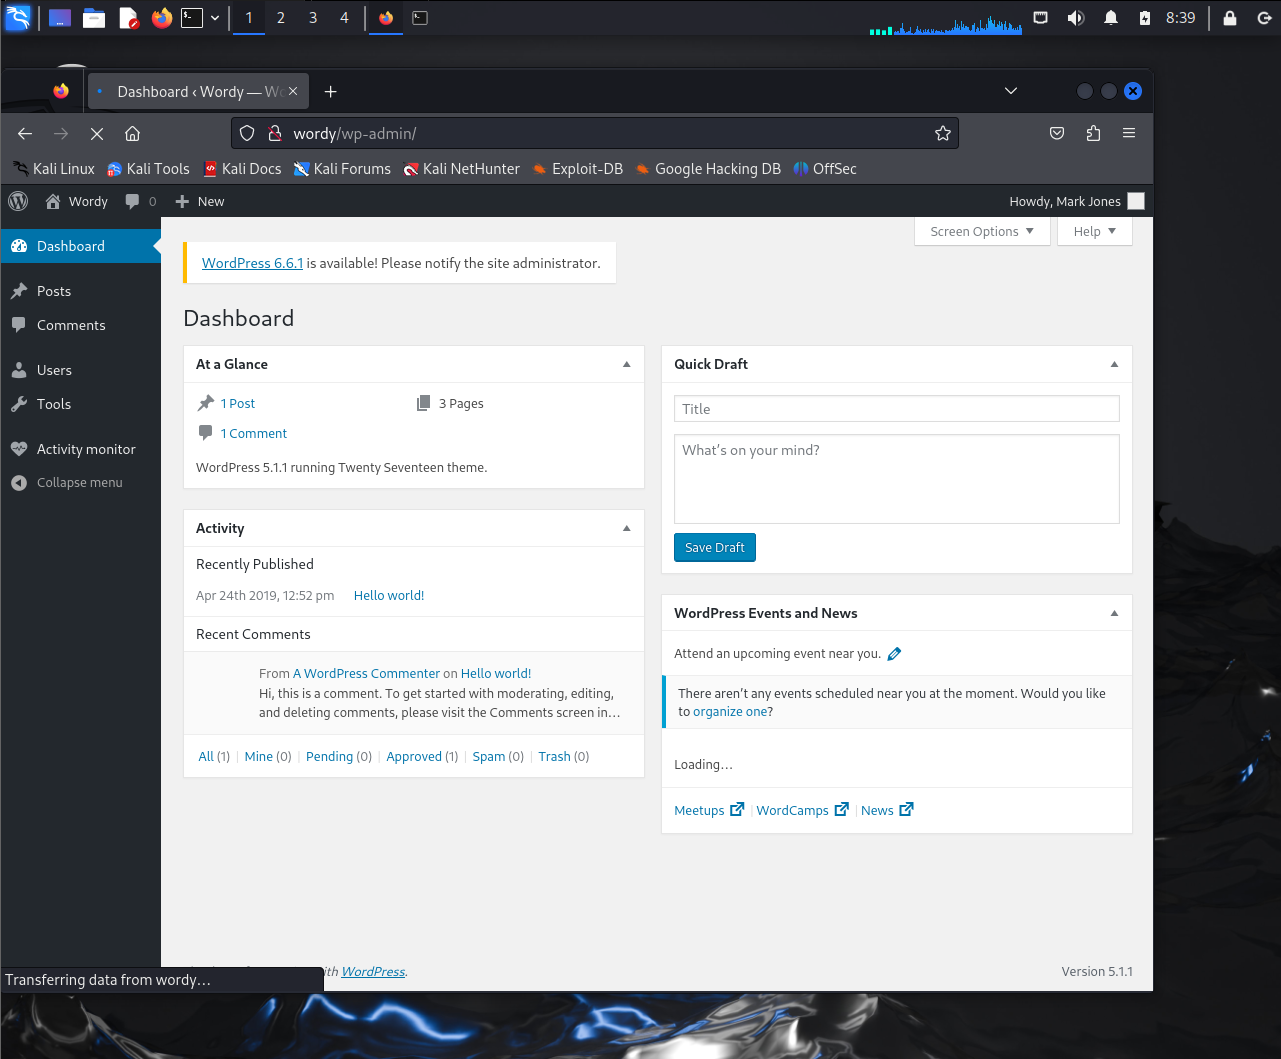Open the list all tabs chevron
This screenshot has width=1281, height=1059.
(x=1011, y=91)
